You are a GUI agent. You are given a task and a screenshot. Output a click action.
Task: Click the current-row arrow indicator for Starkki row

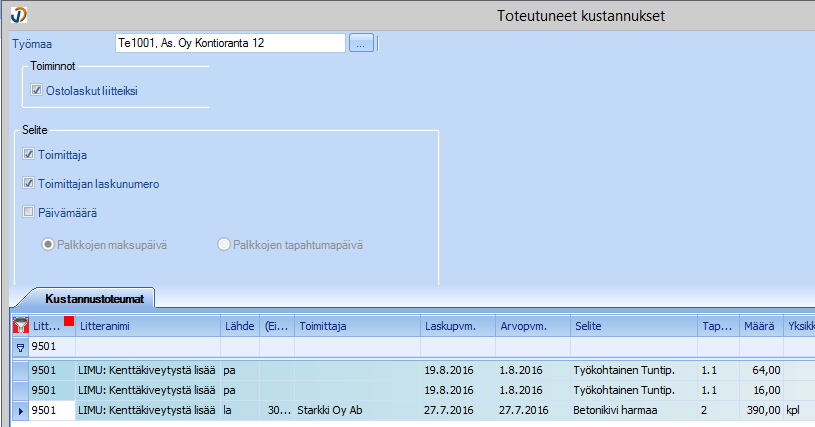click(x=20, y=409)
